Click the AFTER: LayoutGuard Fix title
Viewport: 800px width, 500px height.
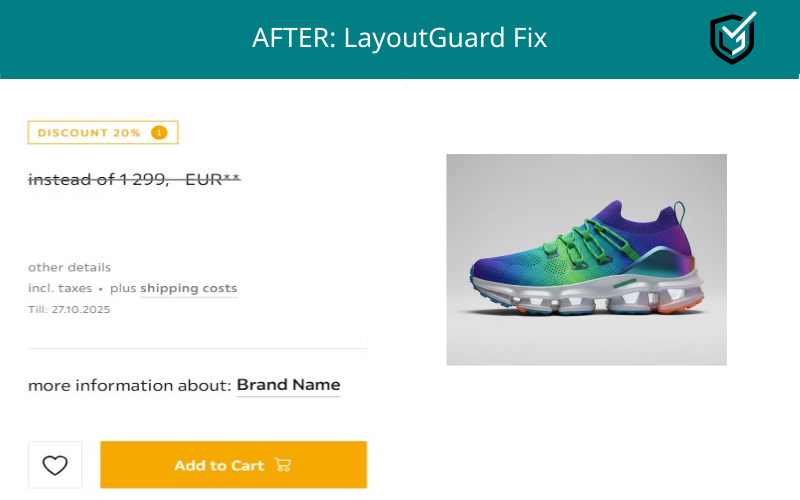click(399, 38)
